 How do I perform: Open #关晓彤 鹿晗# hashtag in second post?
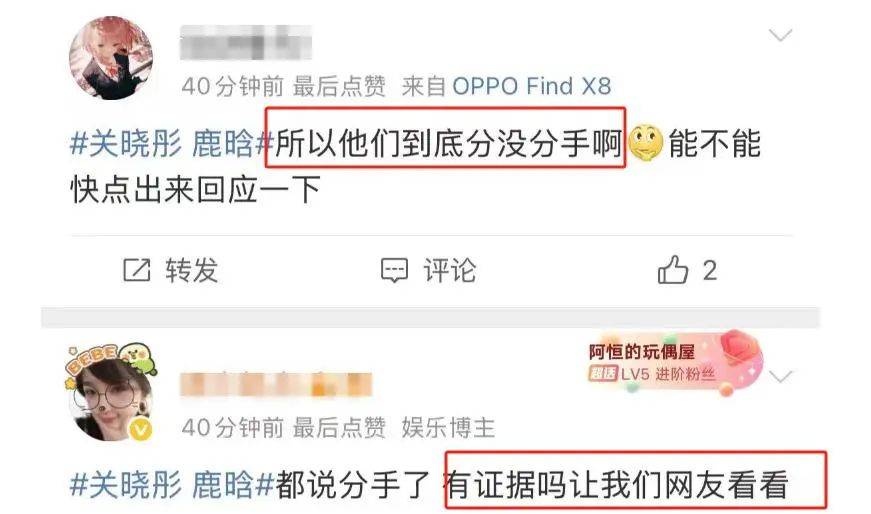172,485
